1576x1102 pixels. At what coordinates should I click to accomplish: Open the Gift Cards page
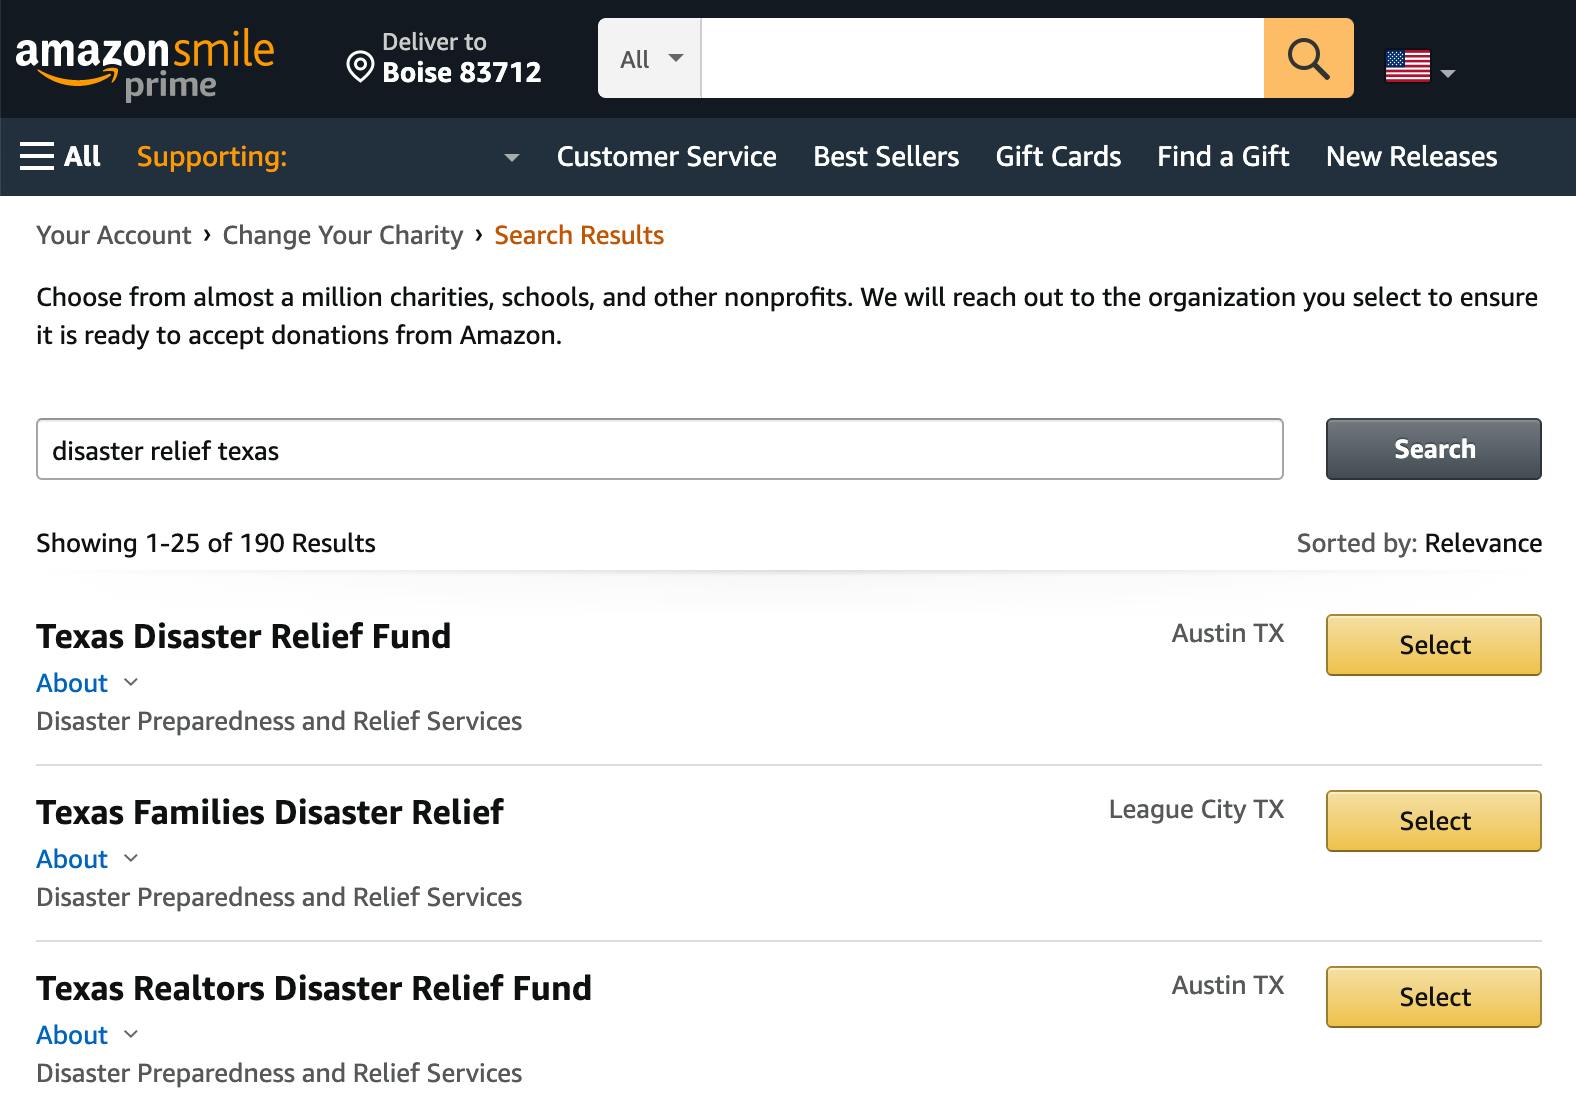[1058, 157]
